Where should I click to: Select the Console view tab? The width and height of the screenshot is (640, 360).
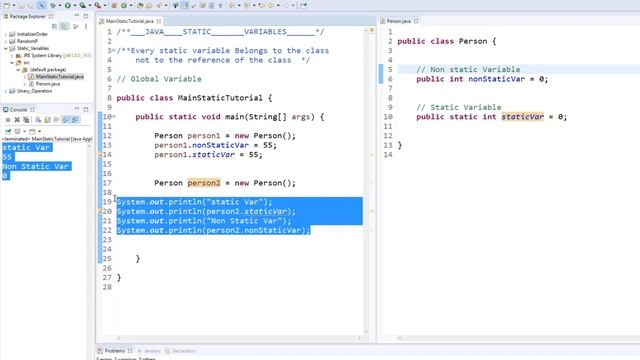pyautogui.click(x=18, y=110)
